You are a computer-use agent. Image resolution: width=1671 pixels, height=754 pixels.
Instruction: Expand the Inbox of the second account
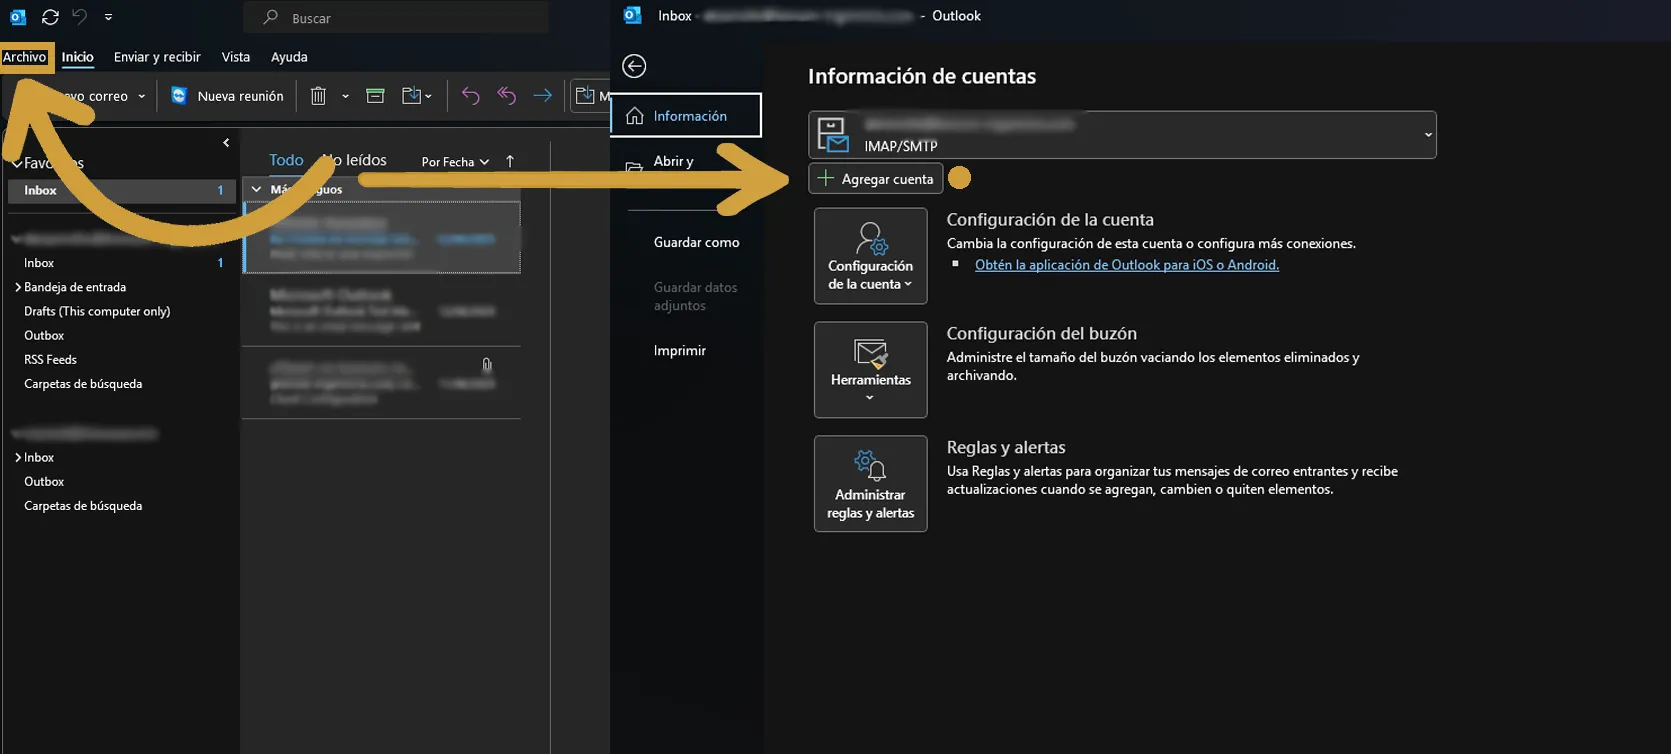coord(18,457)
